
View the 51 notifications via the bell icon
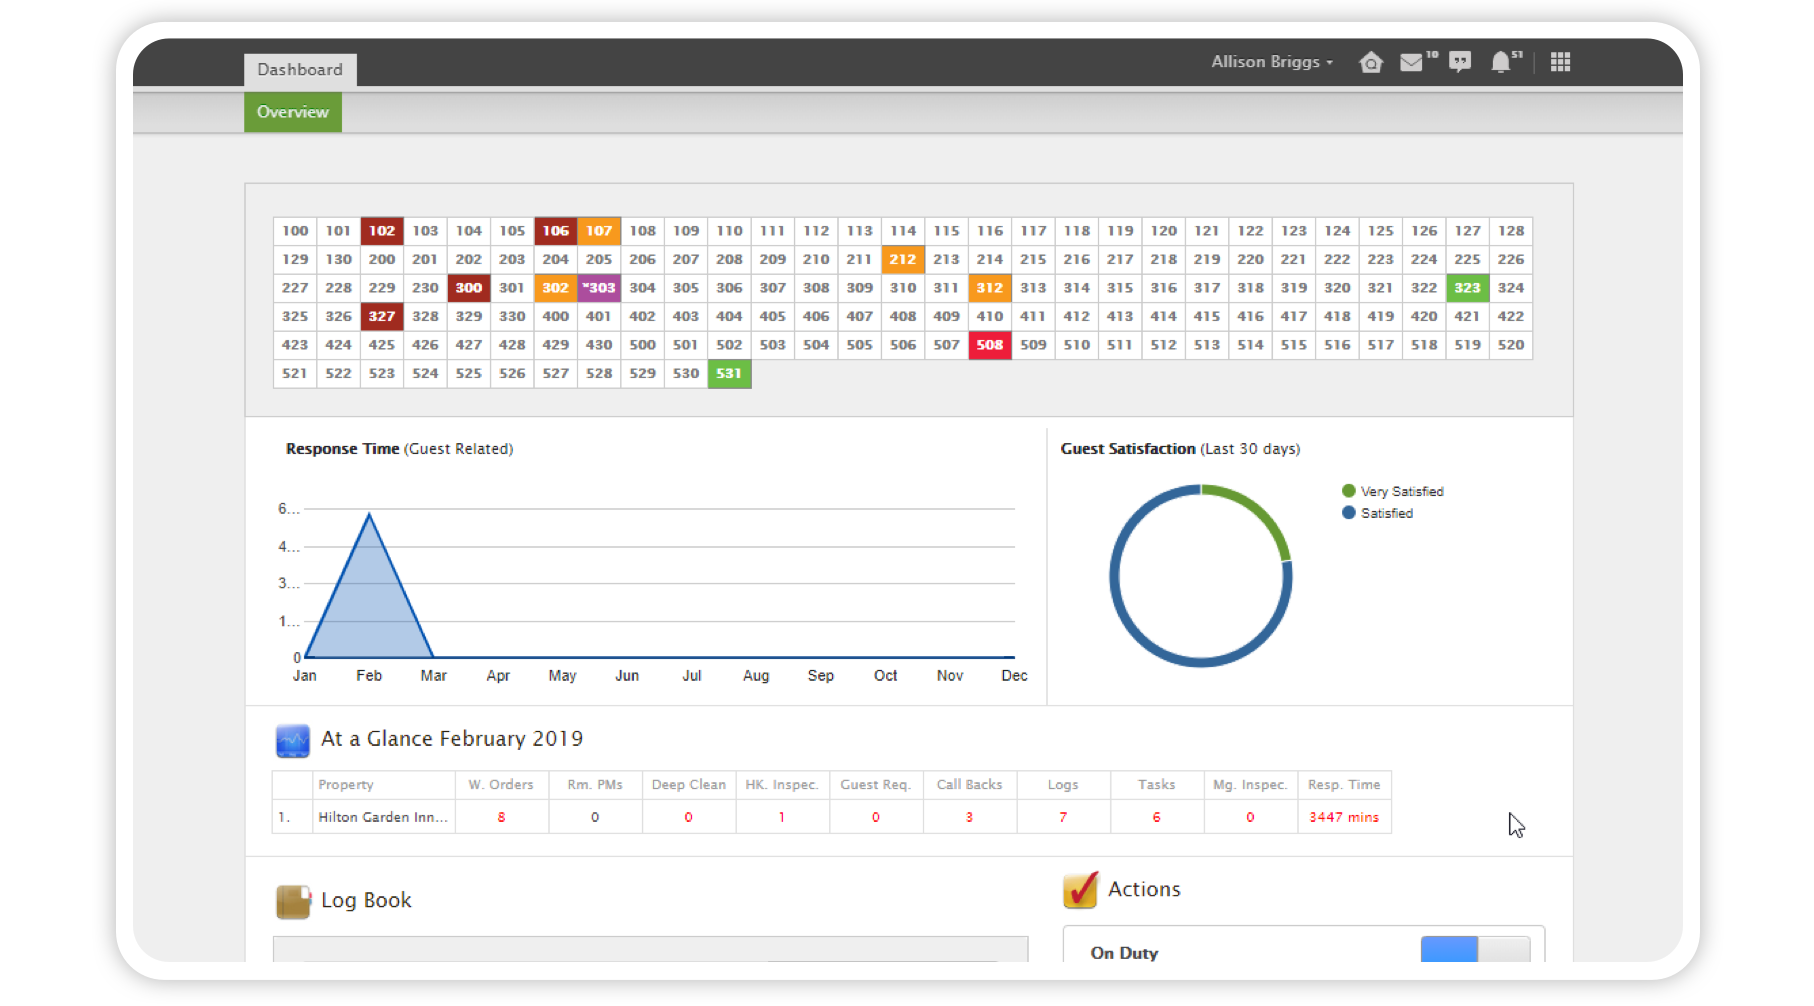1500,62
